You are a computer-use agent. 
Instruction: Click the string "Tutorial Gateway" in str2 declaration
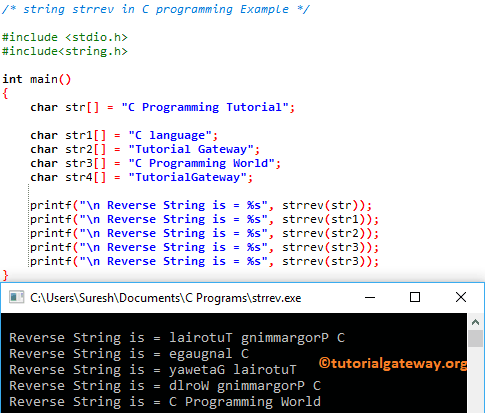tap(191, 149)
